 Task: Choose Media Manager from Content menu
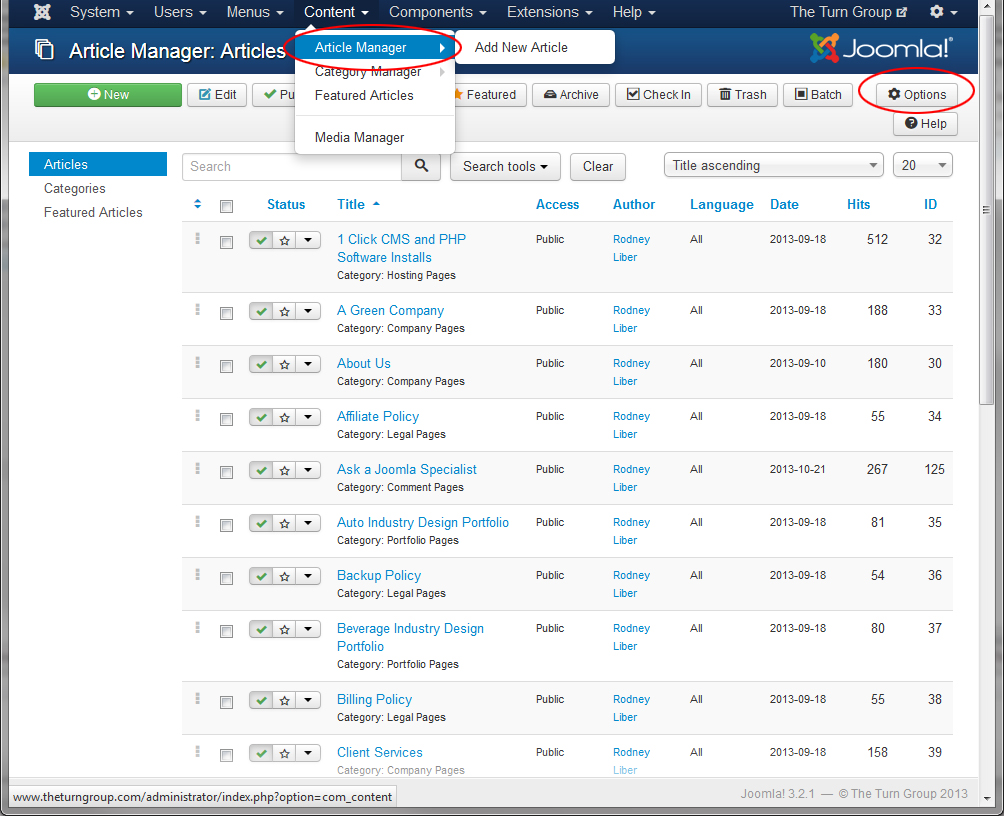tap(359, 138)
